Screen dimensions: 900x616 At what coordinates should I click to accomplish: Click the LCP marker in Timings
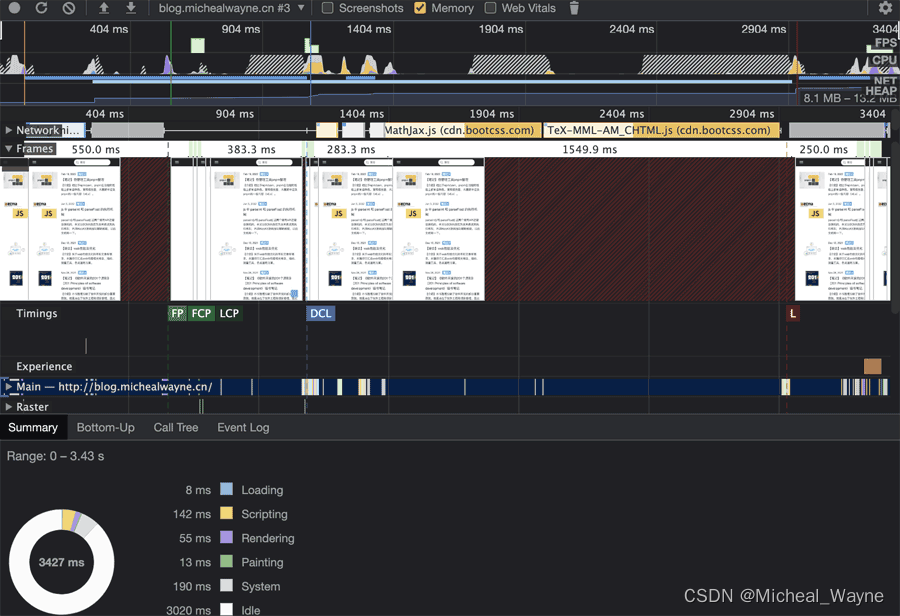tap(229, 313)
